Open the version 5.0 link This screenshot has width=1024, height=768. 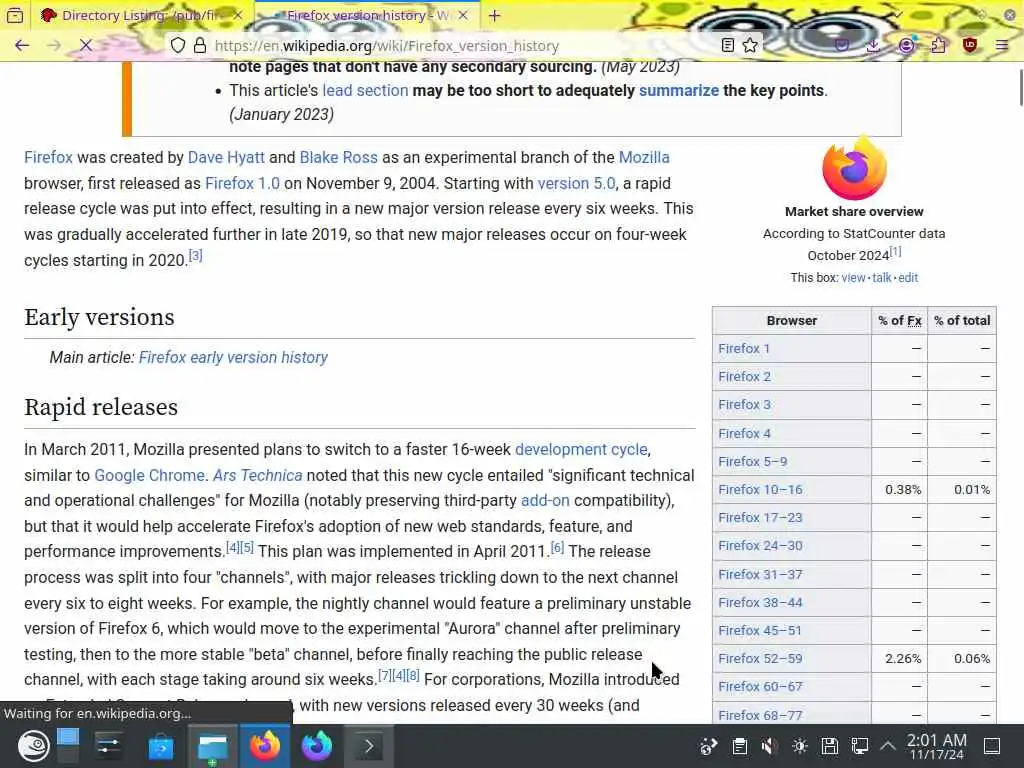click(x=576, y=184)
